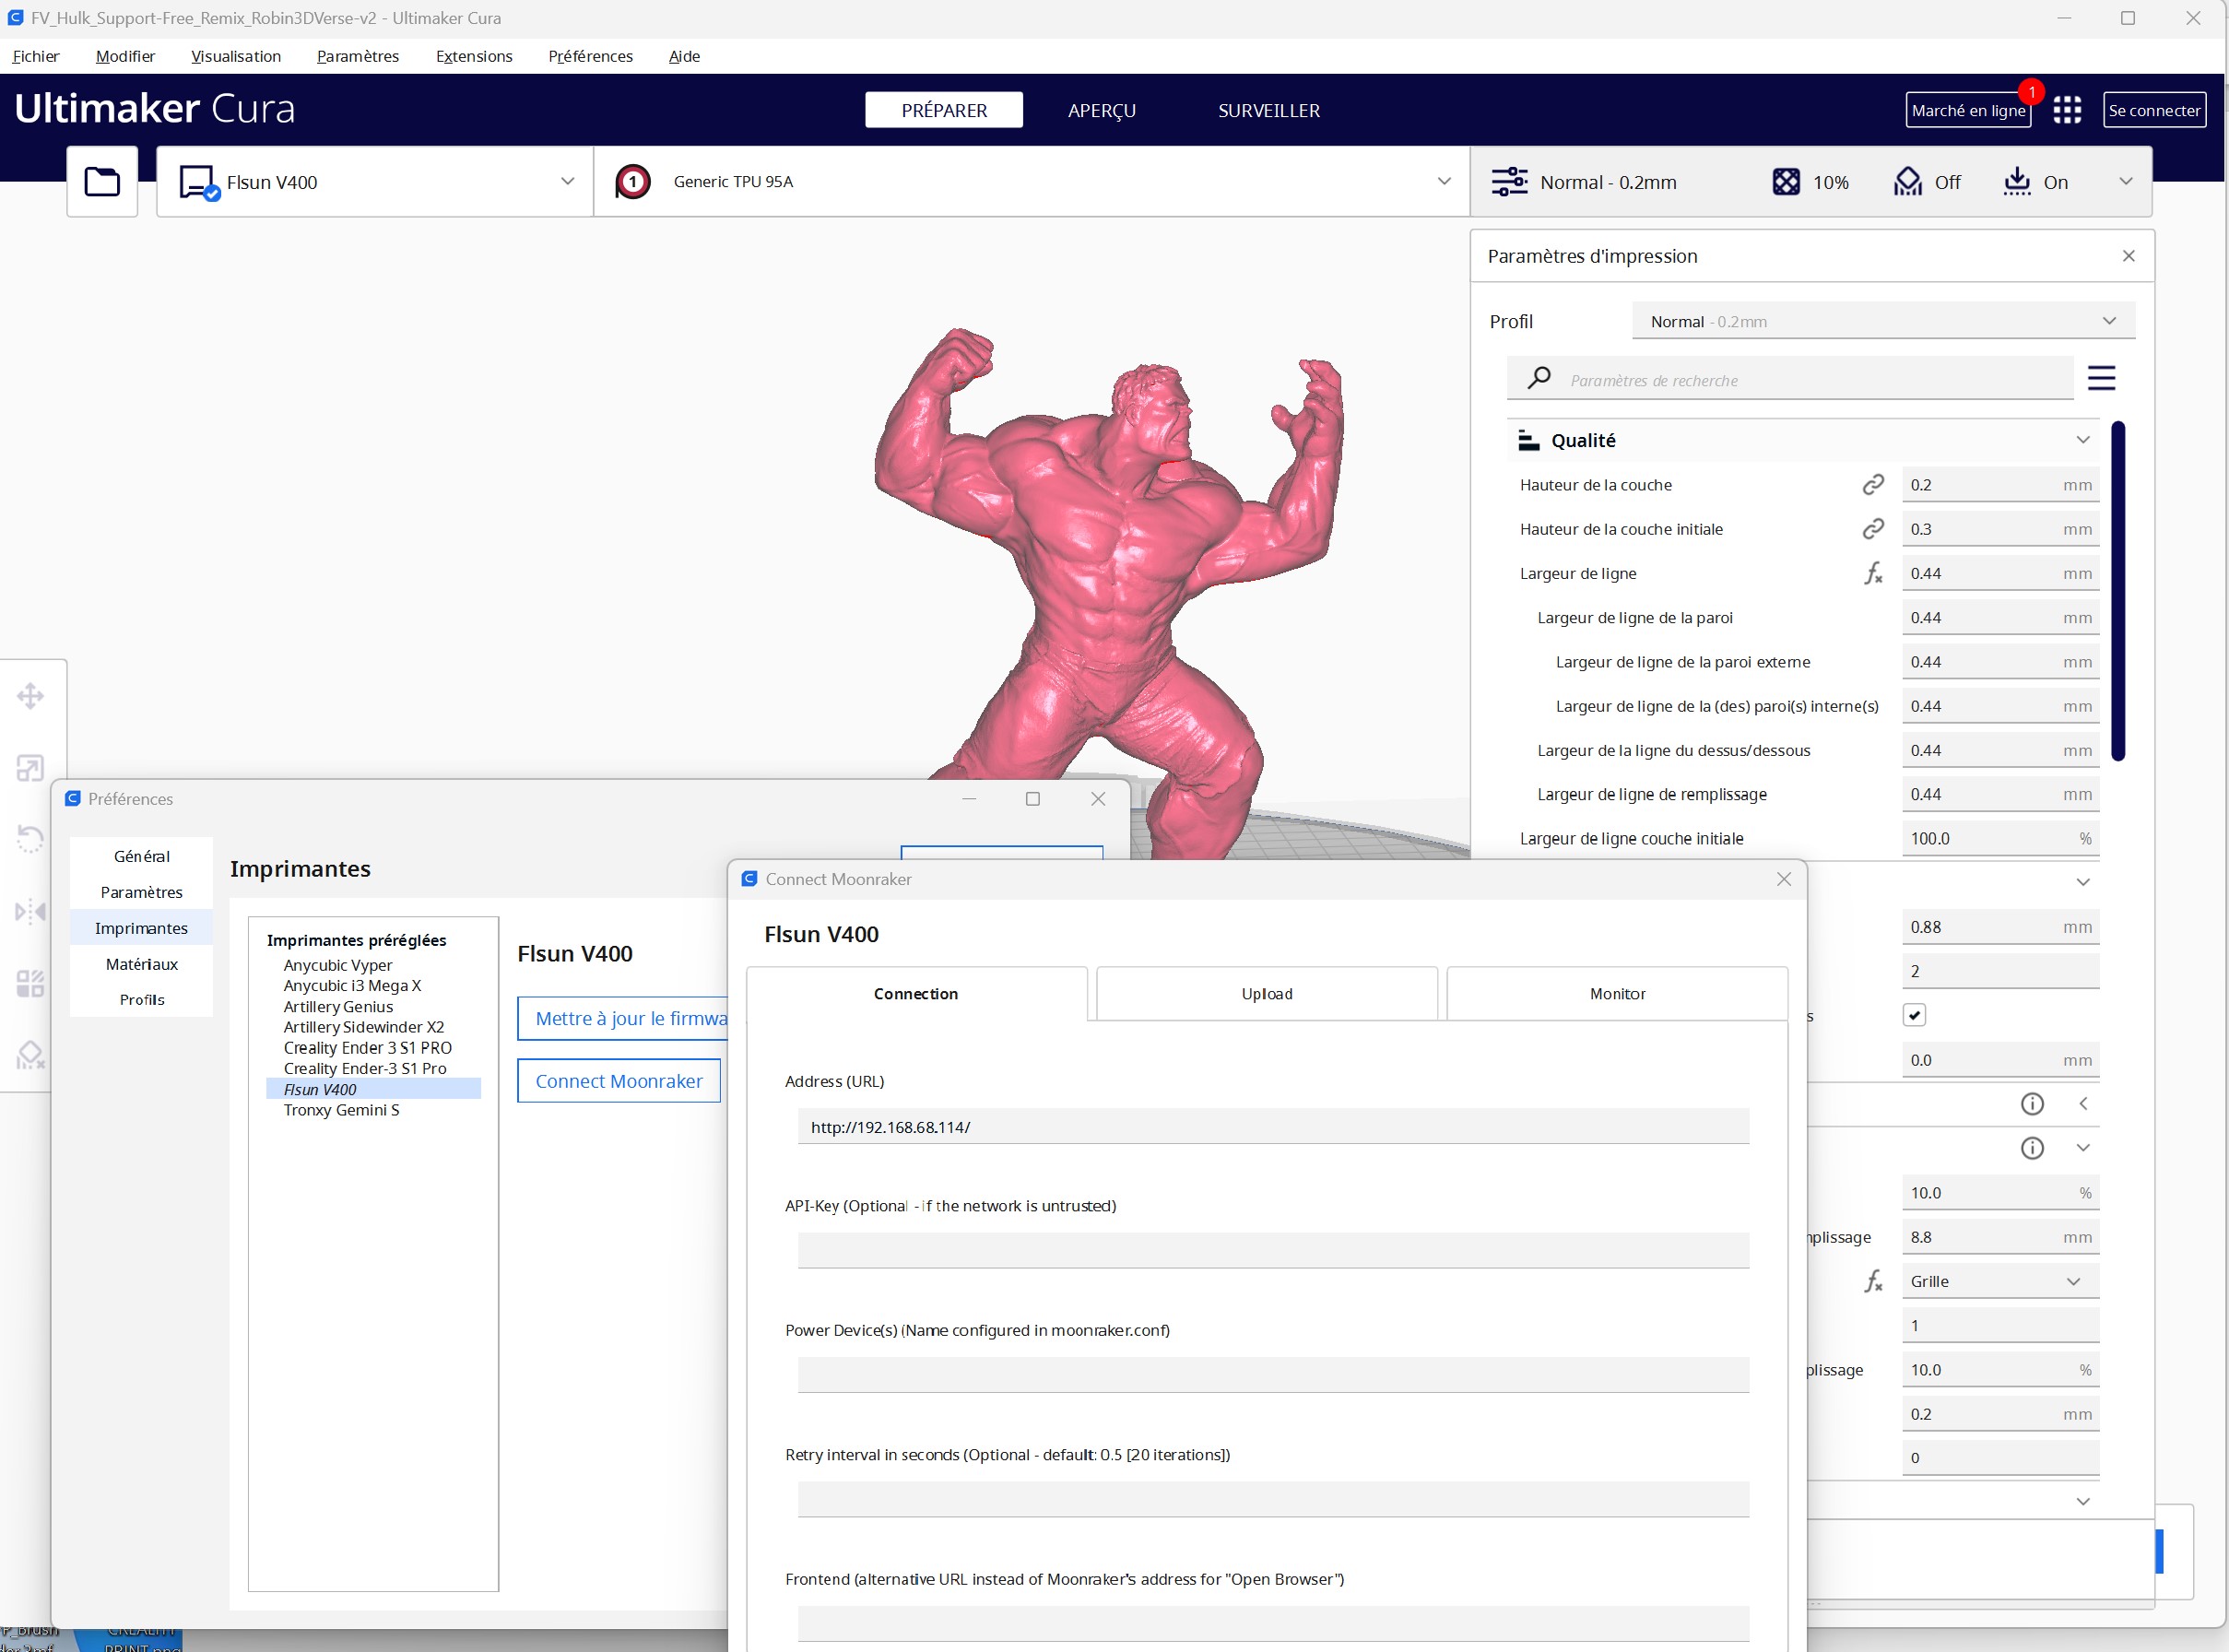Open the application switcher grid icon
The height and width of the screenshot is (1652, 2229).
click(2067, 110)
